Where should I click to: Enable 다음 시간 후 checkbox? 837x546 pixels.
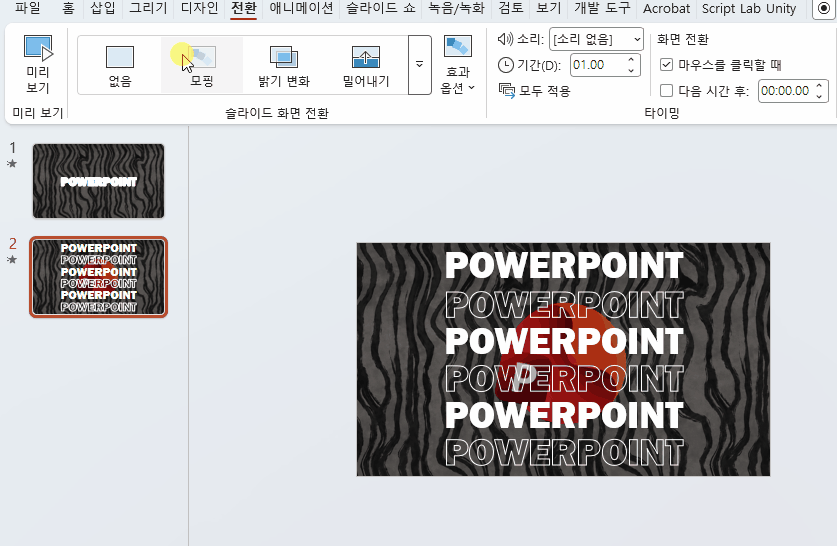point(666,91)
